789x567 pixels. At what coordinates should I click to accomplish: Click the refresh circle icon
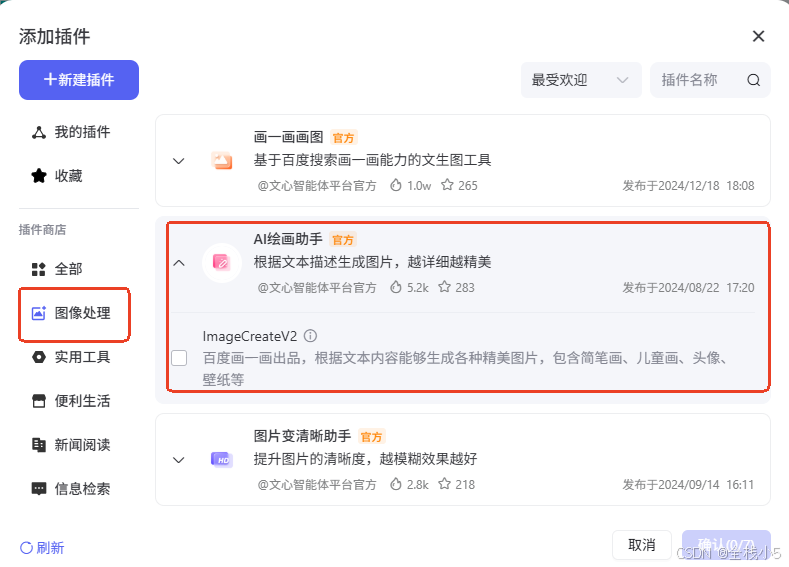pyautogui.click(x=26, y=548)
